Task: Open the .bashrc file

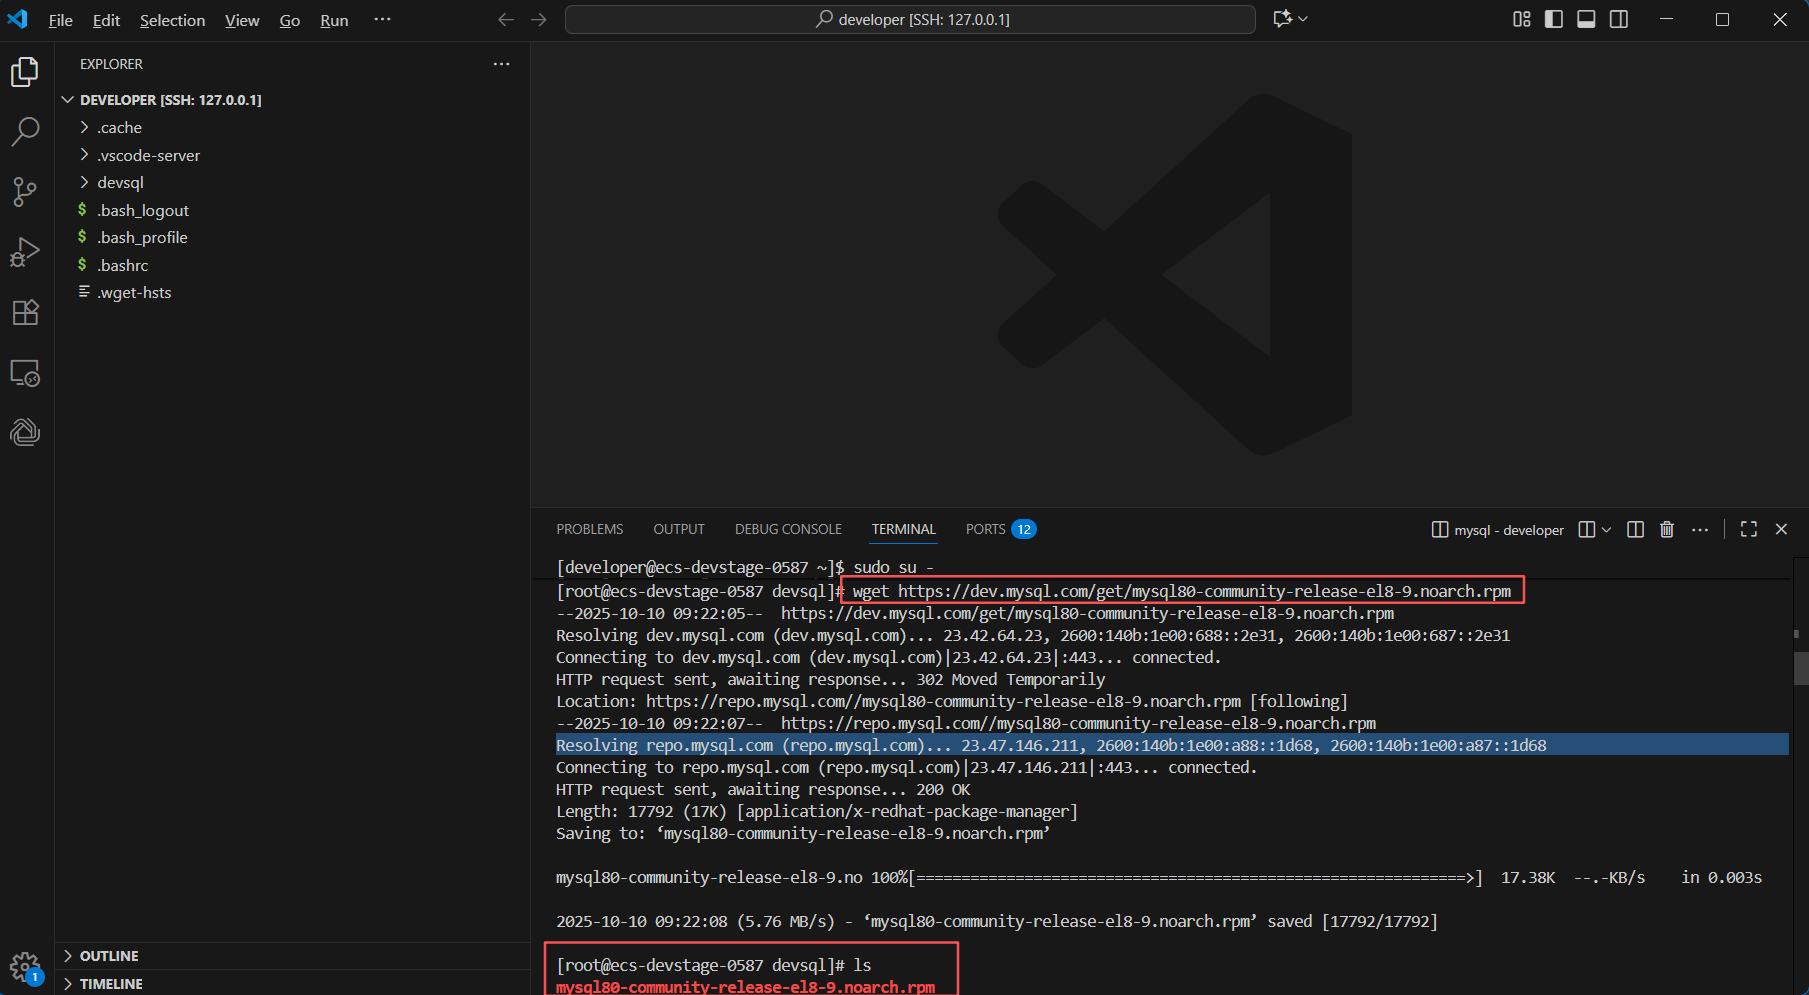Action: coord(123,266)
